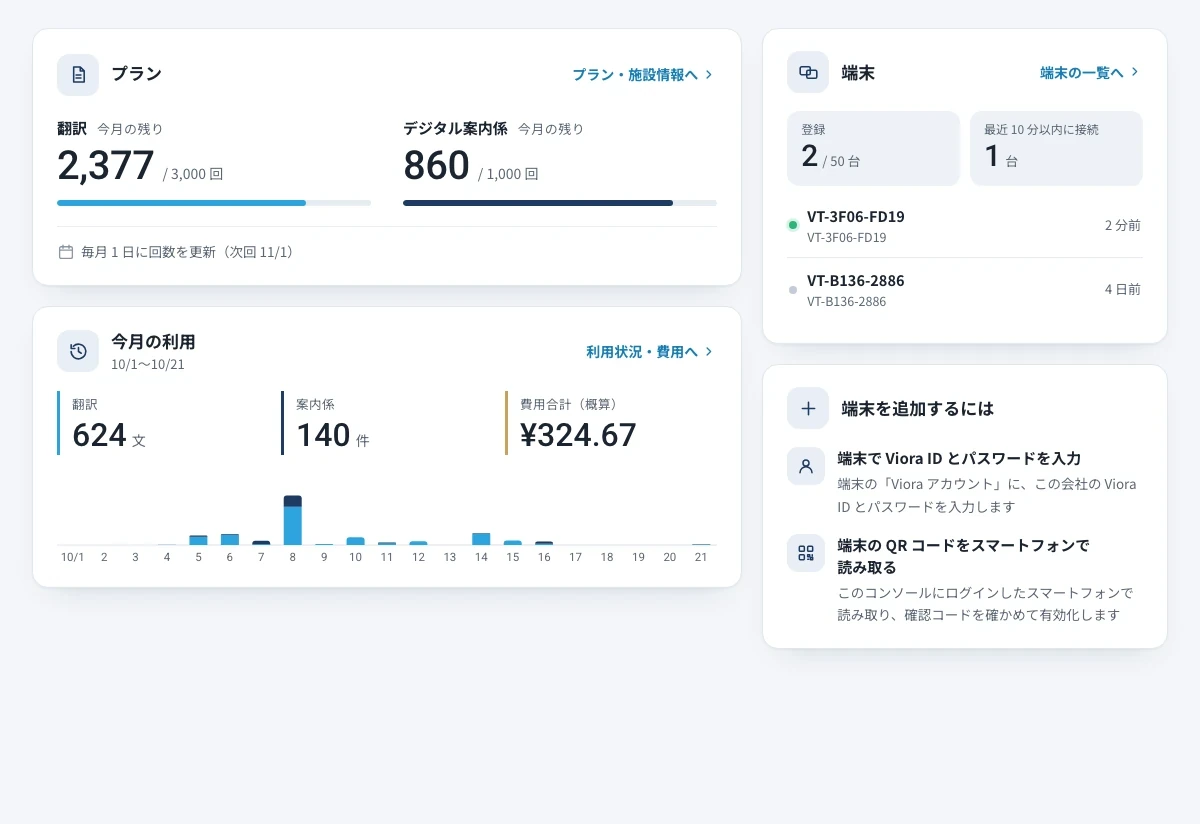This screenshot has width=1200, height=824.
Task: Click the person icon for Viora ID step
Action: pyautogui.click(x=806, y=466)
